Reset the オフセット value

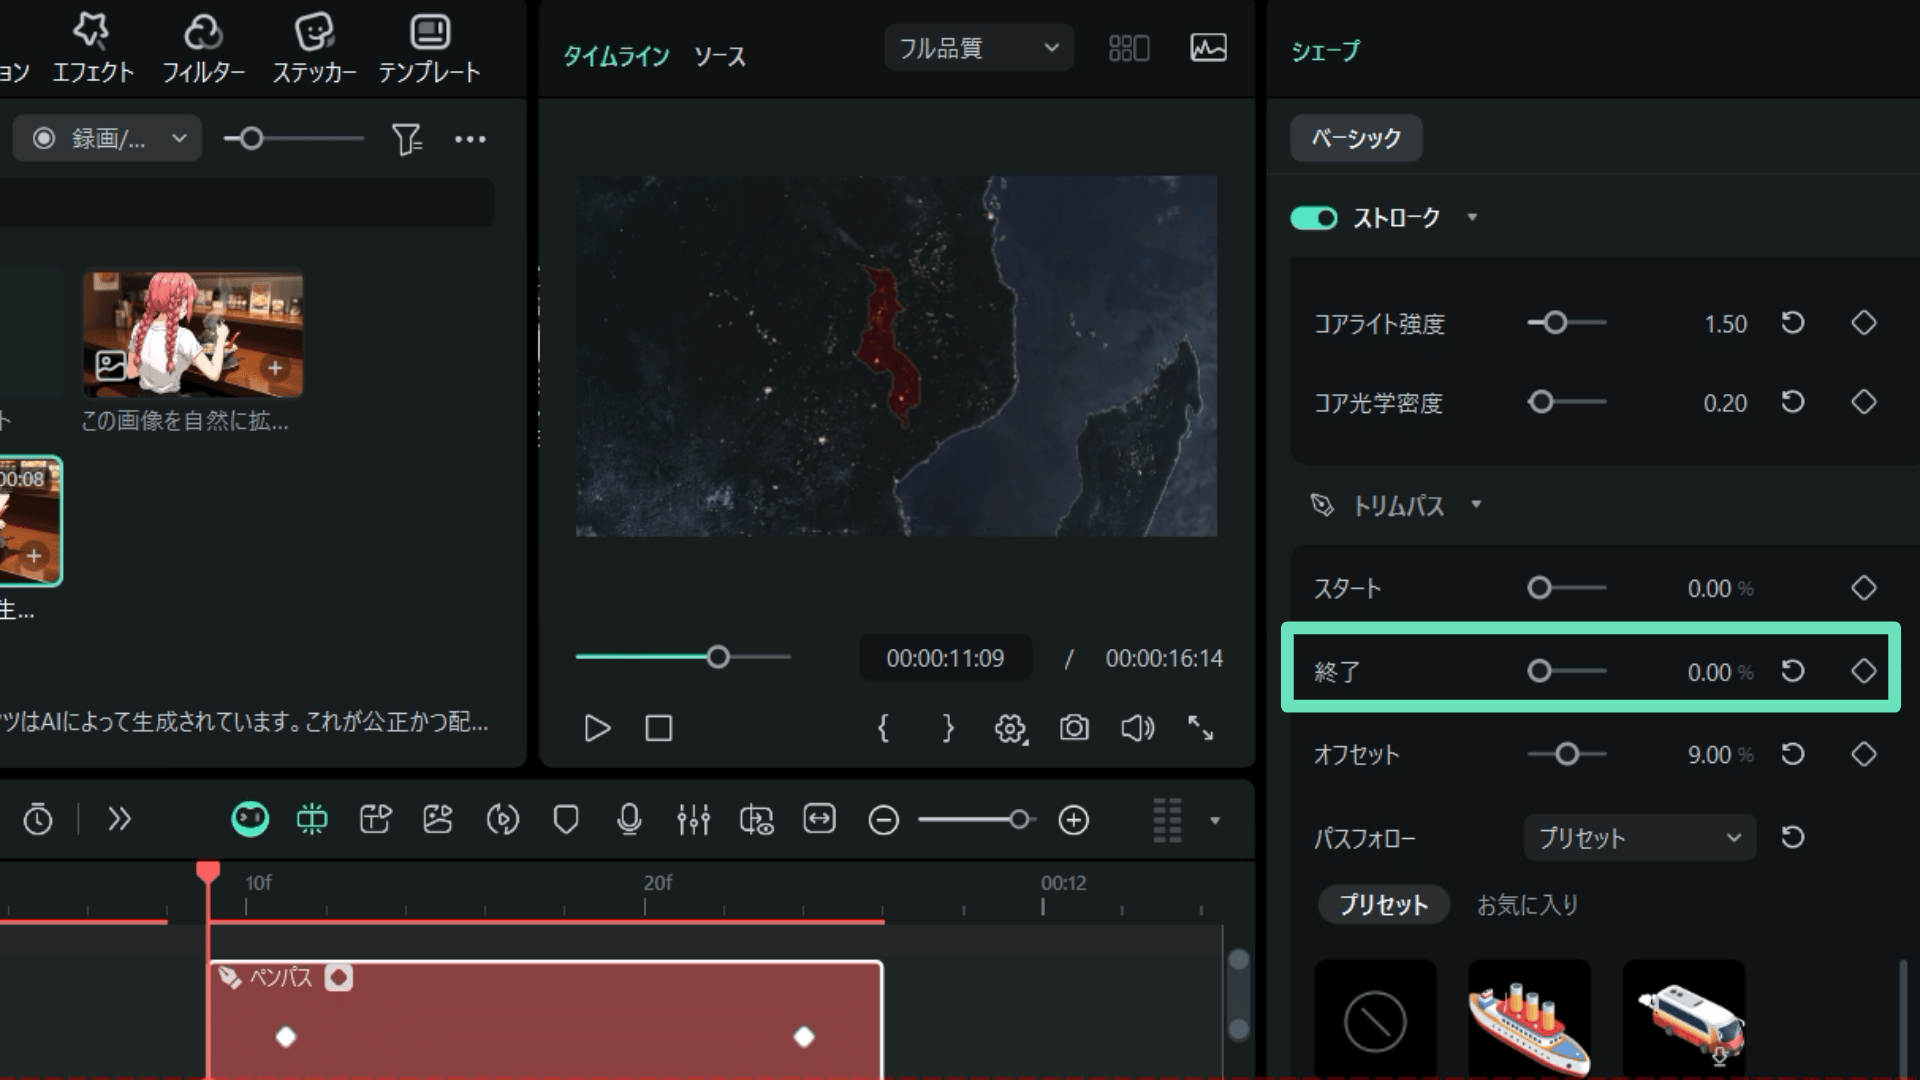pyautogui.click(x=1793, y=754)
